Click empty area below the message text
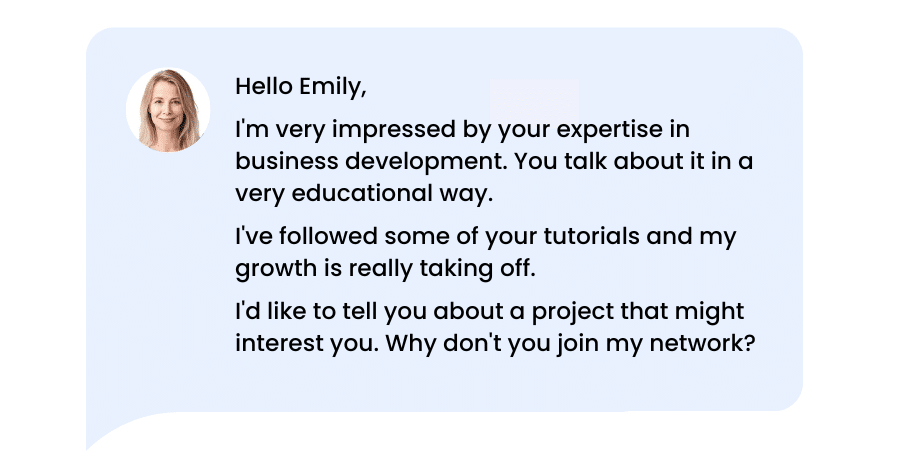906x474 pixels. pyautogui.click(x=491, y=384)
